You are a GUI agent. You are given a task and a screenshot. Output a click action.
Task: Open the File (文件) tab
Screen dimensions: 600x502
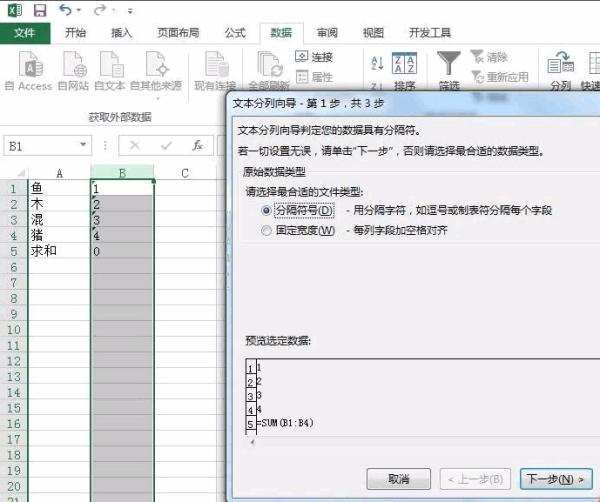coord(24,33)
